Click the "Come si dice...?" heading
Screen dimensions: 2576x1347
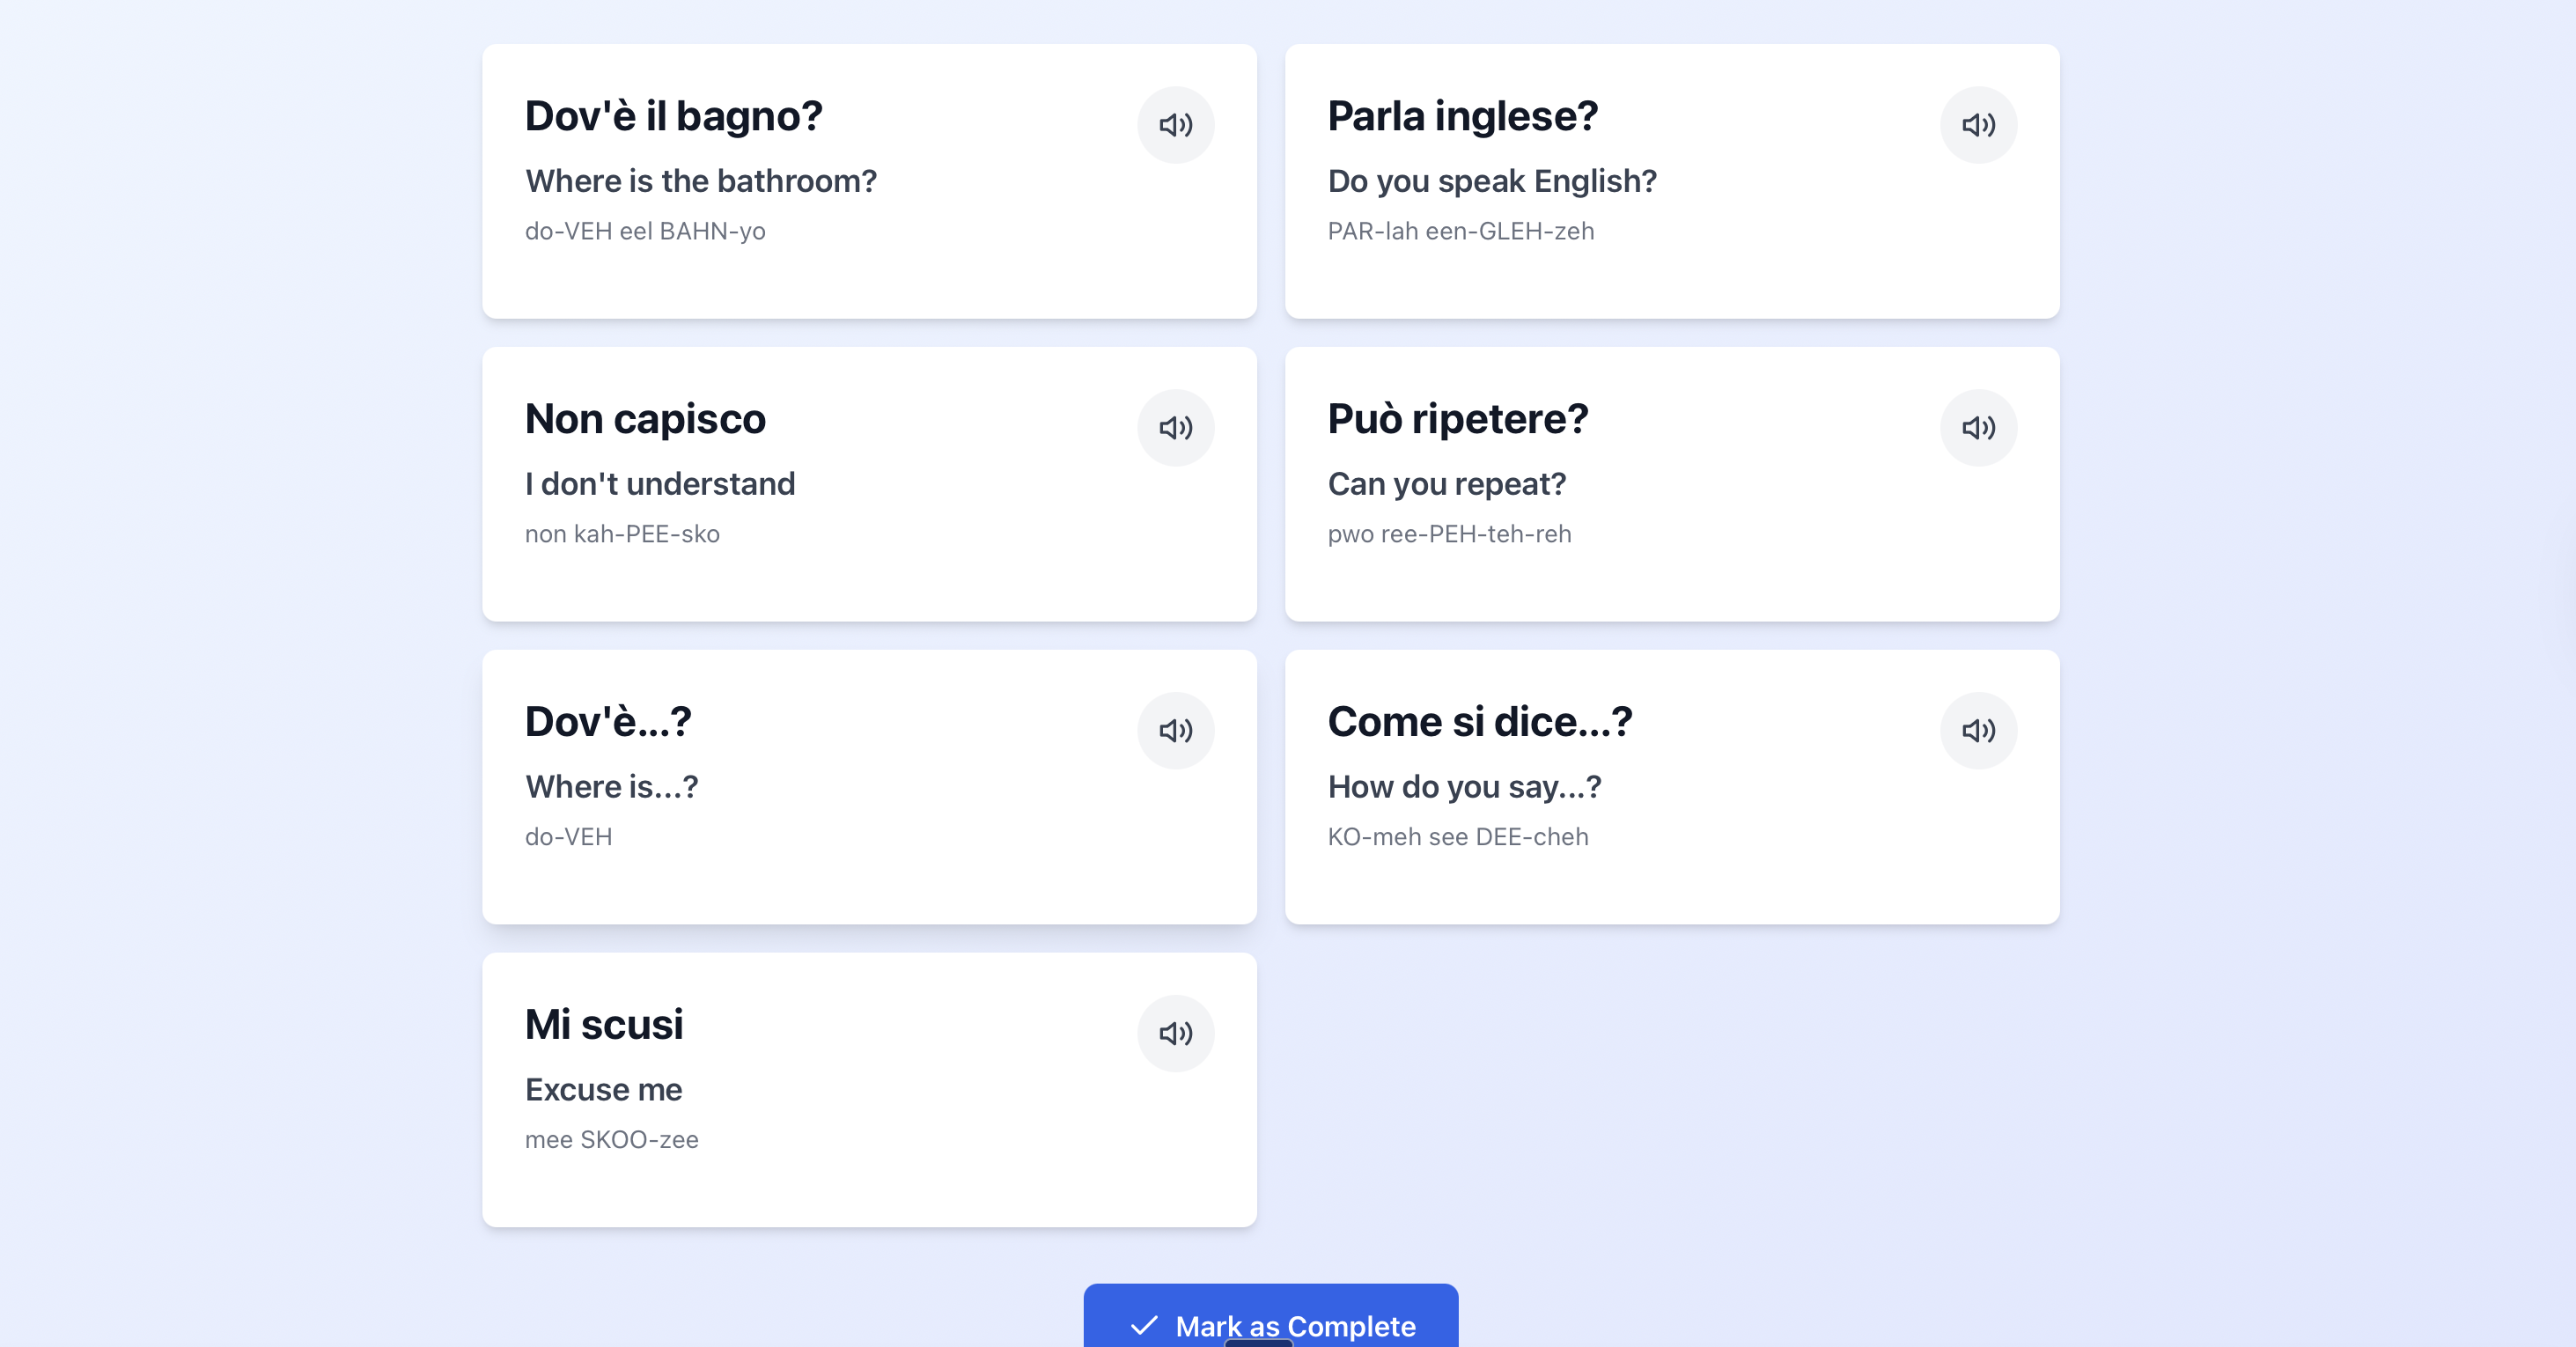(1479, 722)
